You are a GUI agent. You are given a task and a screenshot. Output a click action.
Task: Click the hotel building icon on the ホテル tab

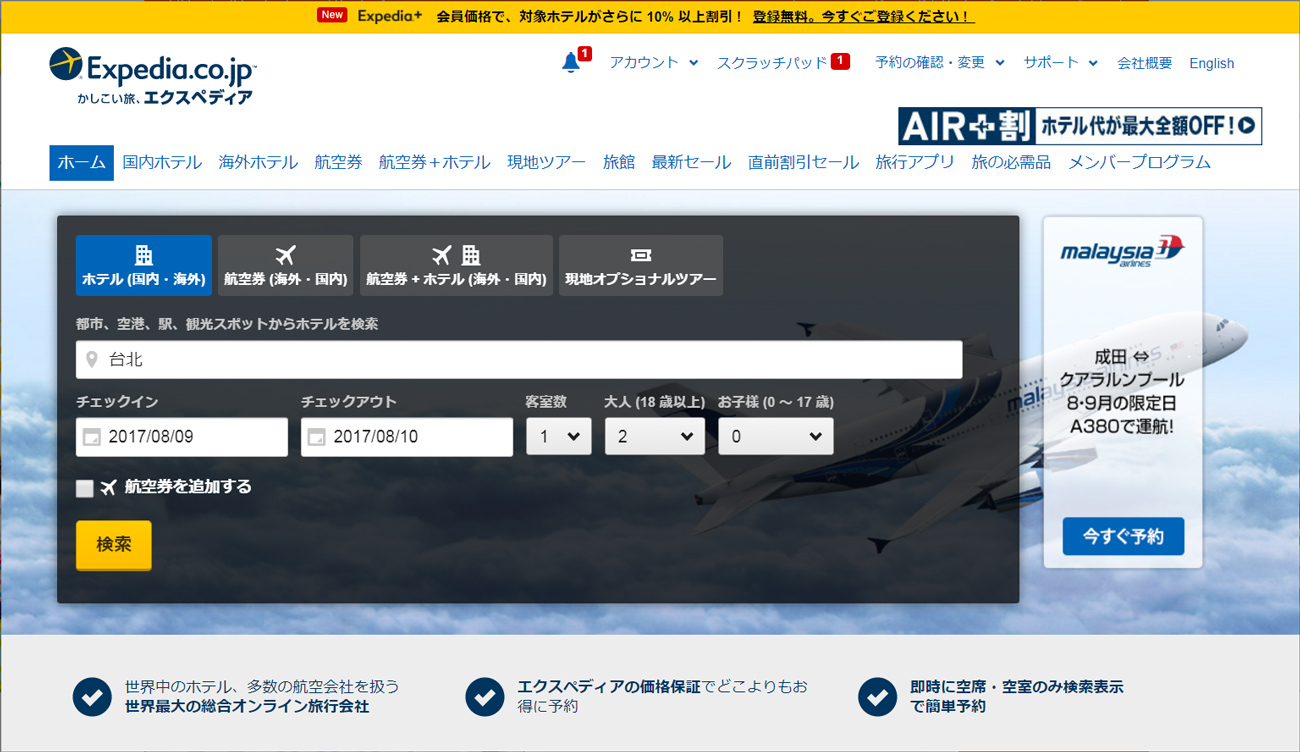144,255
